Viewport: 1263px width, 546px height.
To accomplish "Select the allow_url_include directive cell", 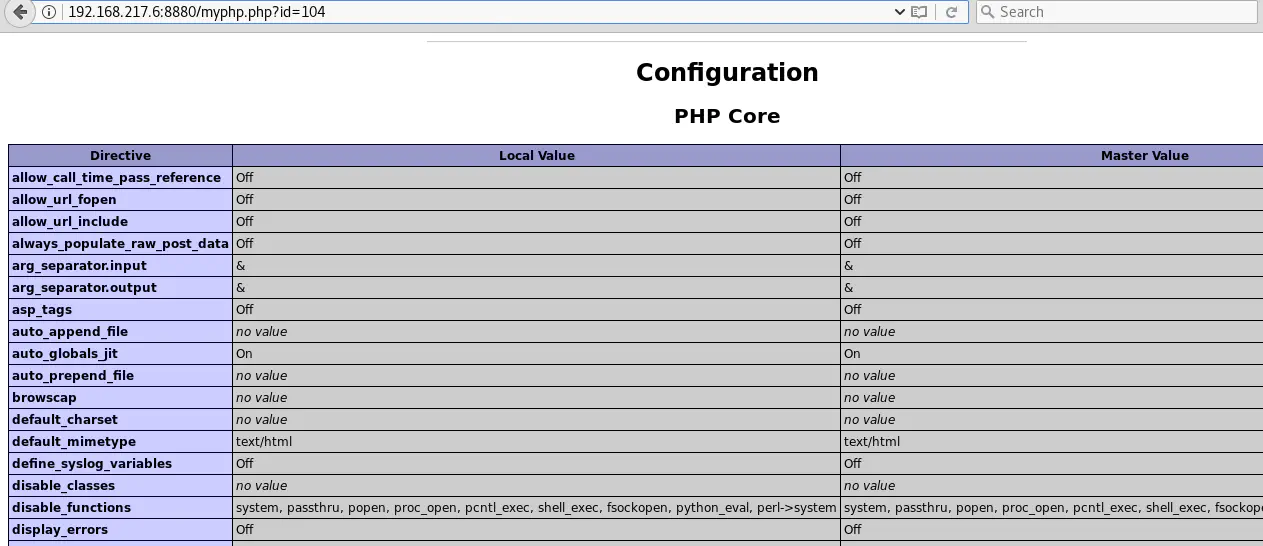I will click(x=120, y=221).
